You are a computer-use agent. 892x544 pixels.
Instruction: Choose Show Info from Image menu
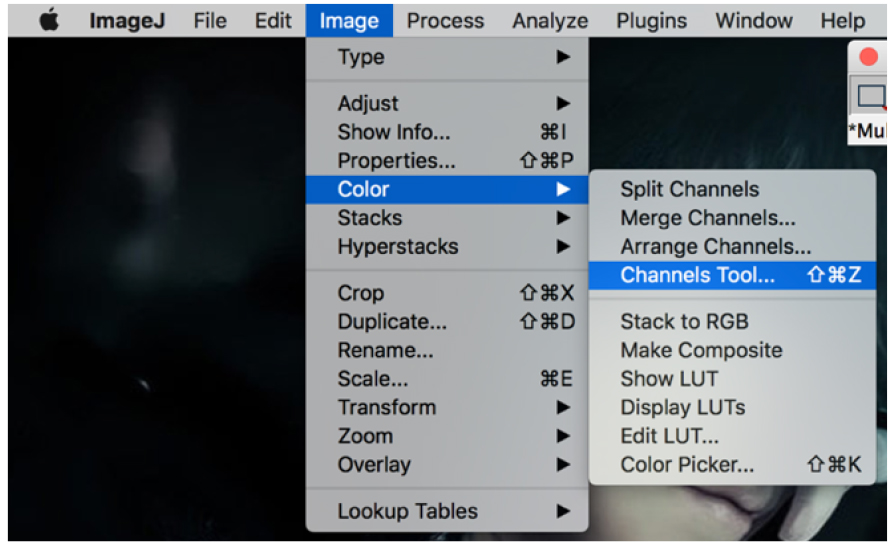pos(447,132)
